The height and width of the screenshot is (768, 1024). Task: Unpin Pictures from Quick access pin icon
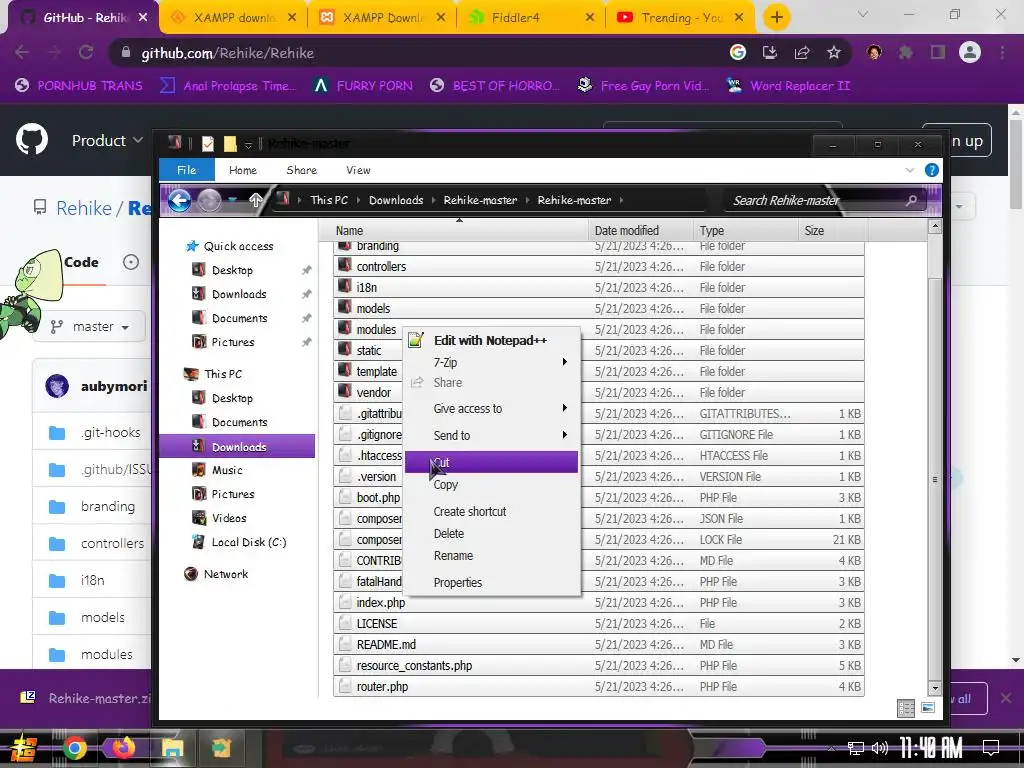tap(306, 342)
